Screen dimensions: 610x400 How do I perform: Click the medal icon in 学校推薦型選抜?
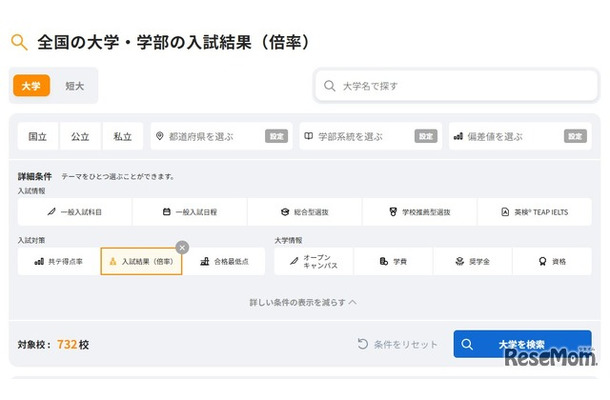tap(393, 212)
